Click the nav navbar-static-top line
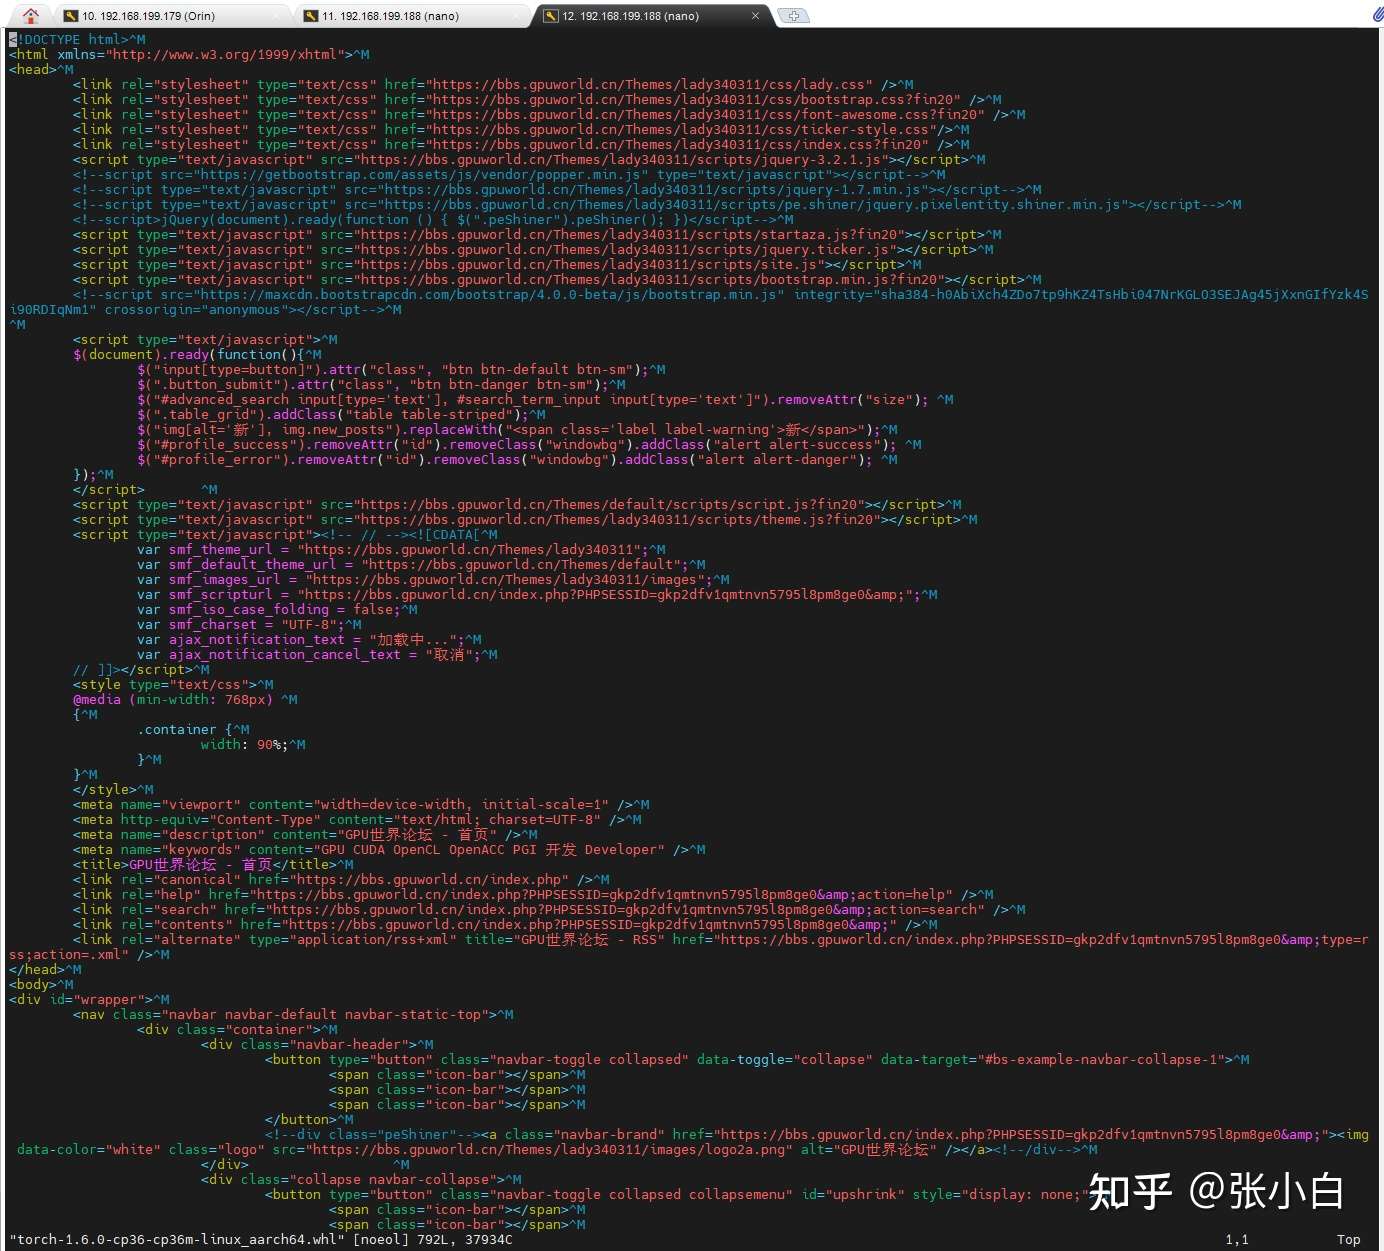The width and height of the screenshot is (1384, 1251). point(293,1014)
